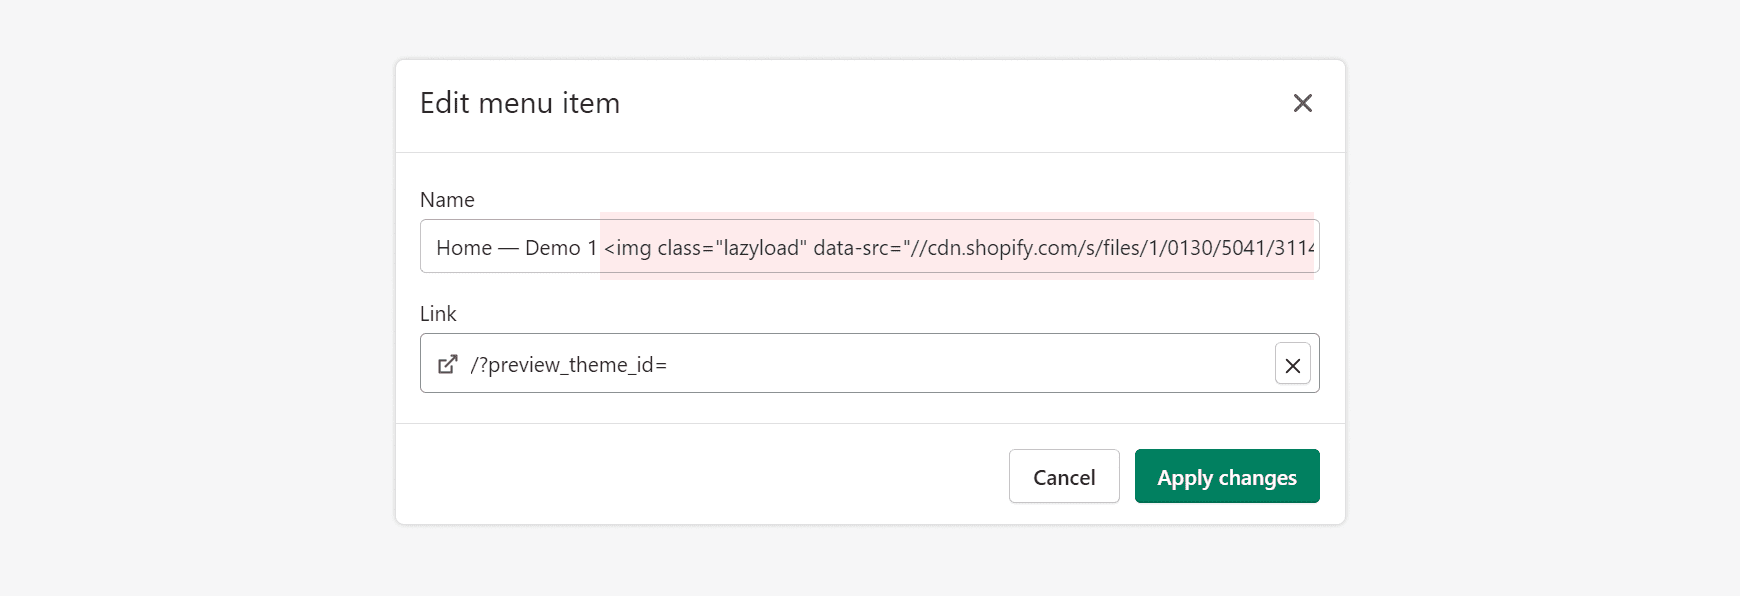
Task: Place cursor on "Home" in Name field
Action: 464,248
